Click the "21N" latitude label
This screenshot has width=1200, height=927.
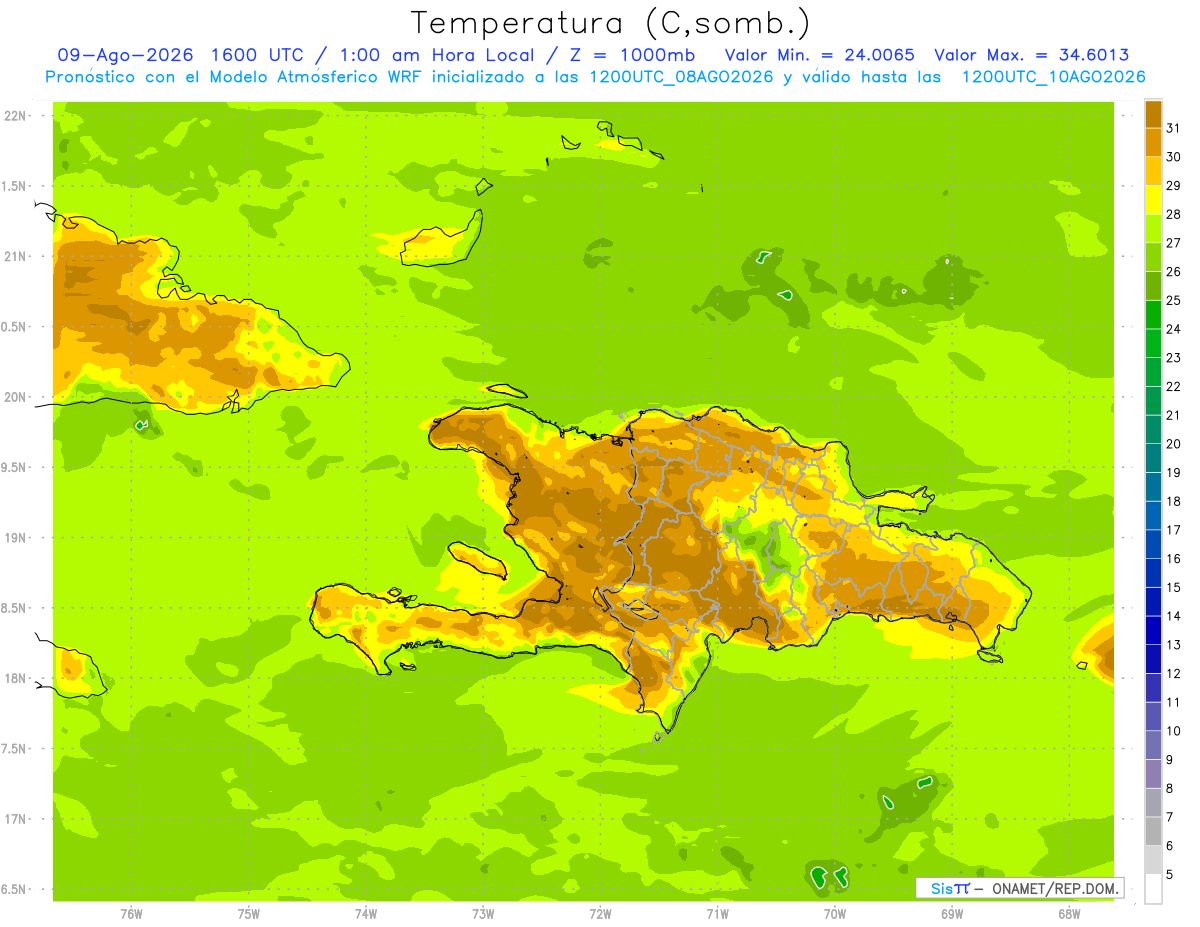[15, 256]
